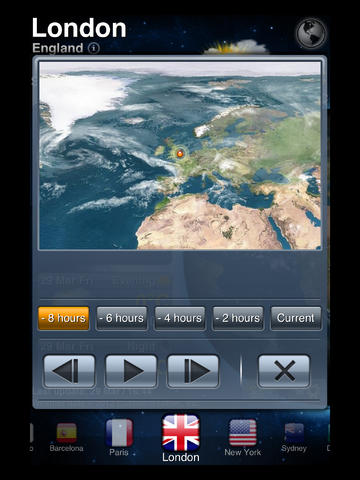Select the London flag icon
Screen dimensions: 360x480
click(181, 433)
